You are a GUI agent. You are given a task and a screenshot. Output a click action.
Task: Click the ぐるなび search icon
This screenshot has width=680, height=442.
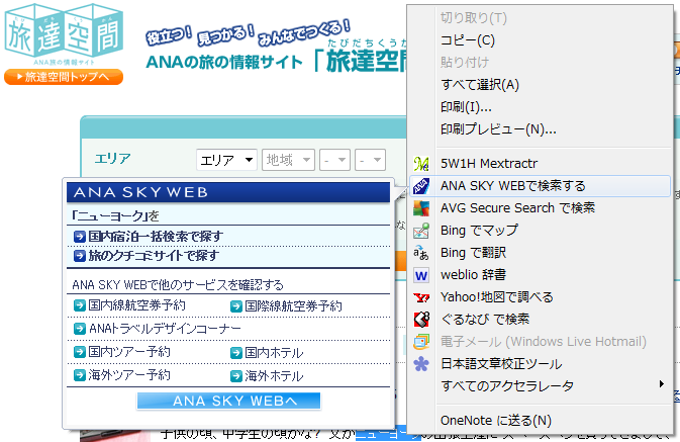point(421,320)
